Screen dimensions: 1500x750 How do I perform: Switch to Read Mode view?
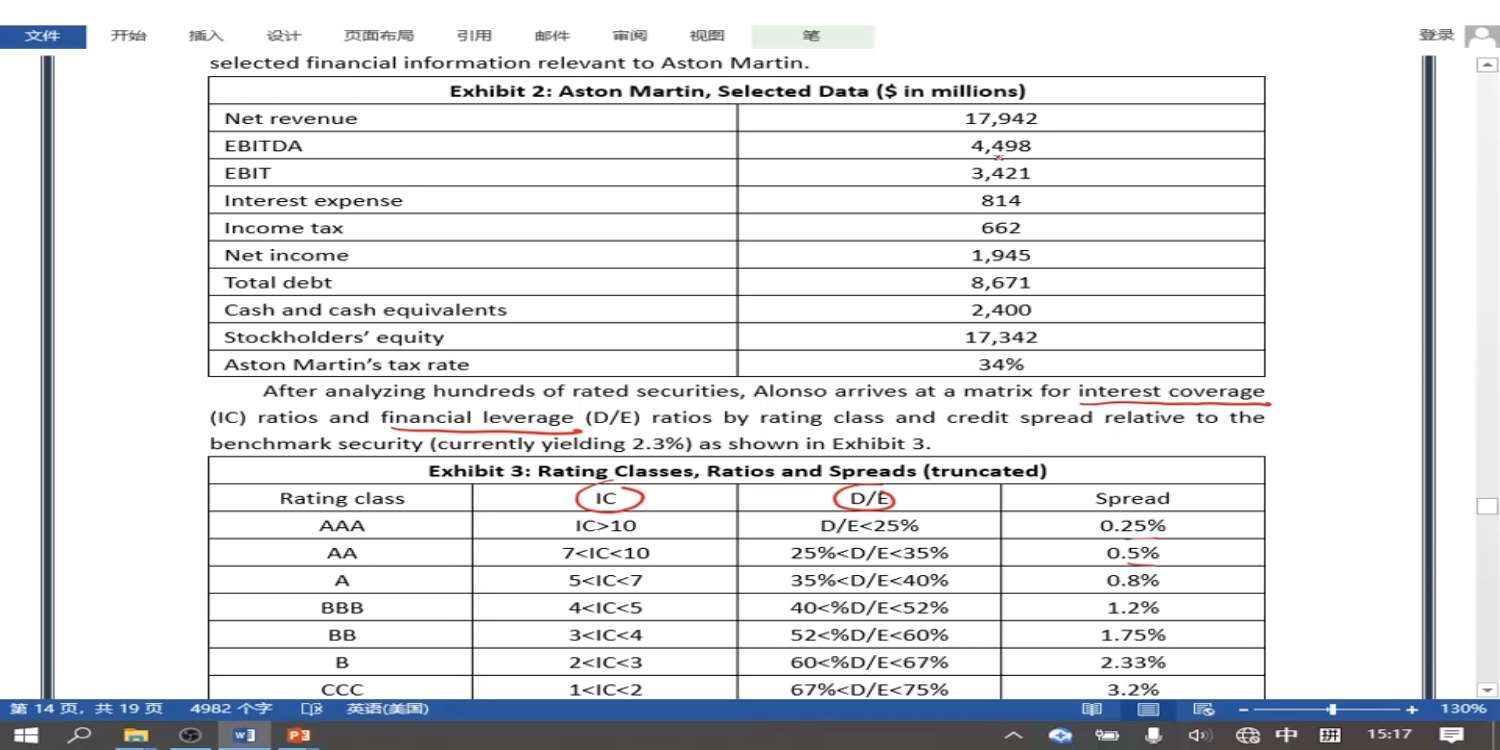pos(1092,709)
